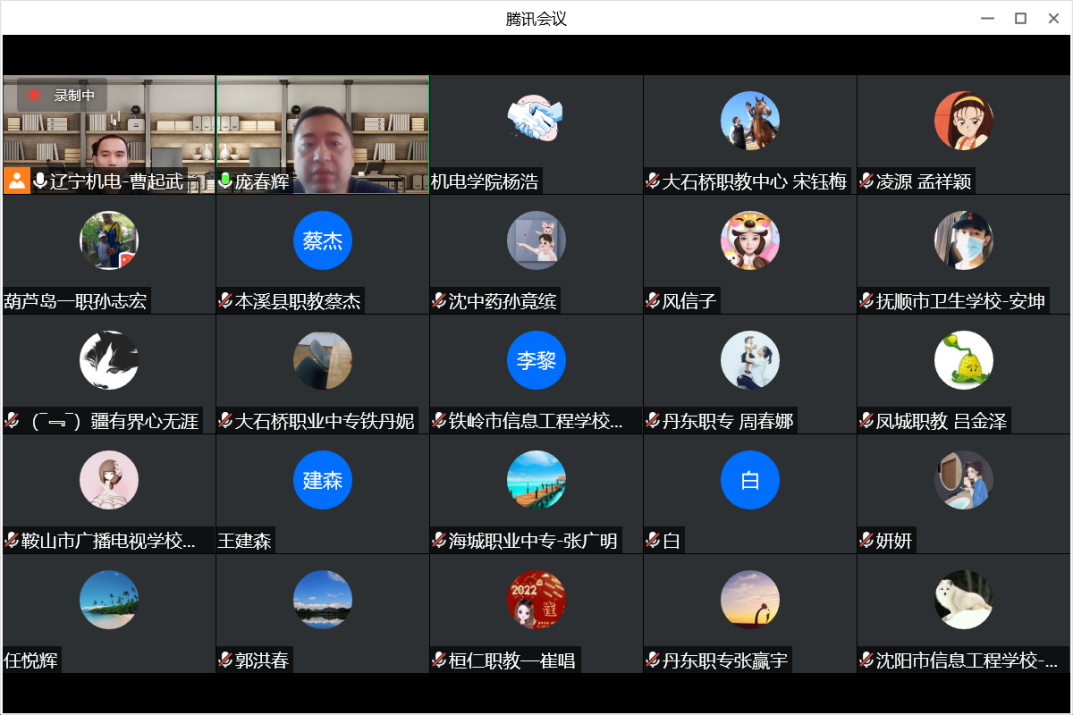Maximize the 腾讯会议 window
The image size is (1073, 715).
[x=1020, y=18]
